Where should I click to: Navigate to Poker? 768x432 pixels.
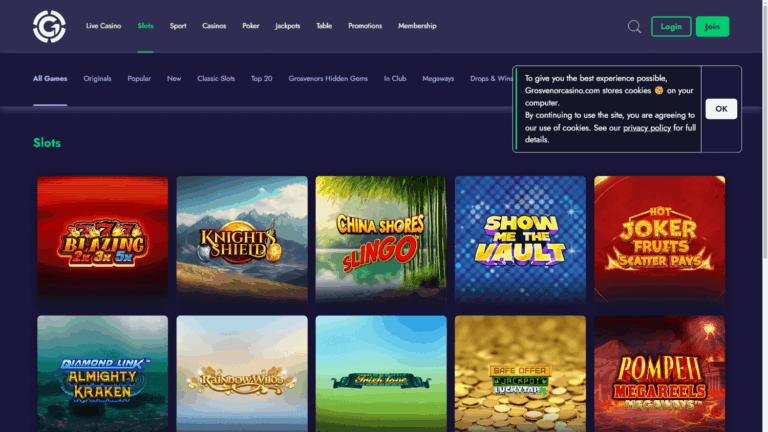click(251, 26)
